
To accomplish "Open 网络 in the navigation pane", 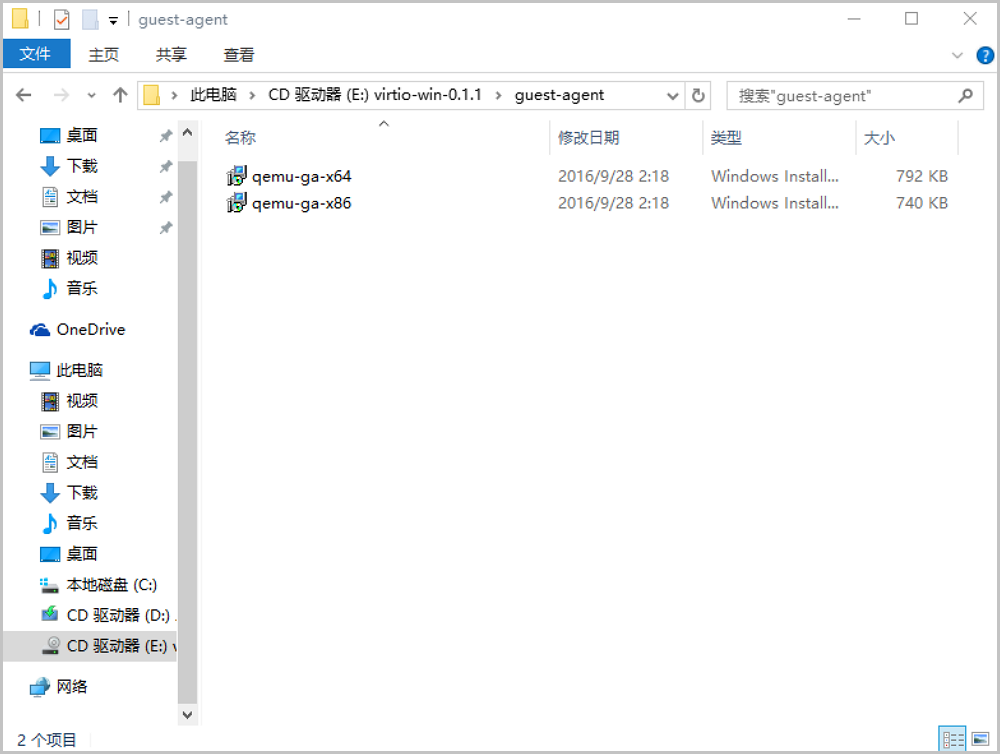I will pos(59,686).
